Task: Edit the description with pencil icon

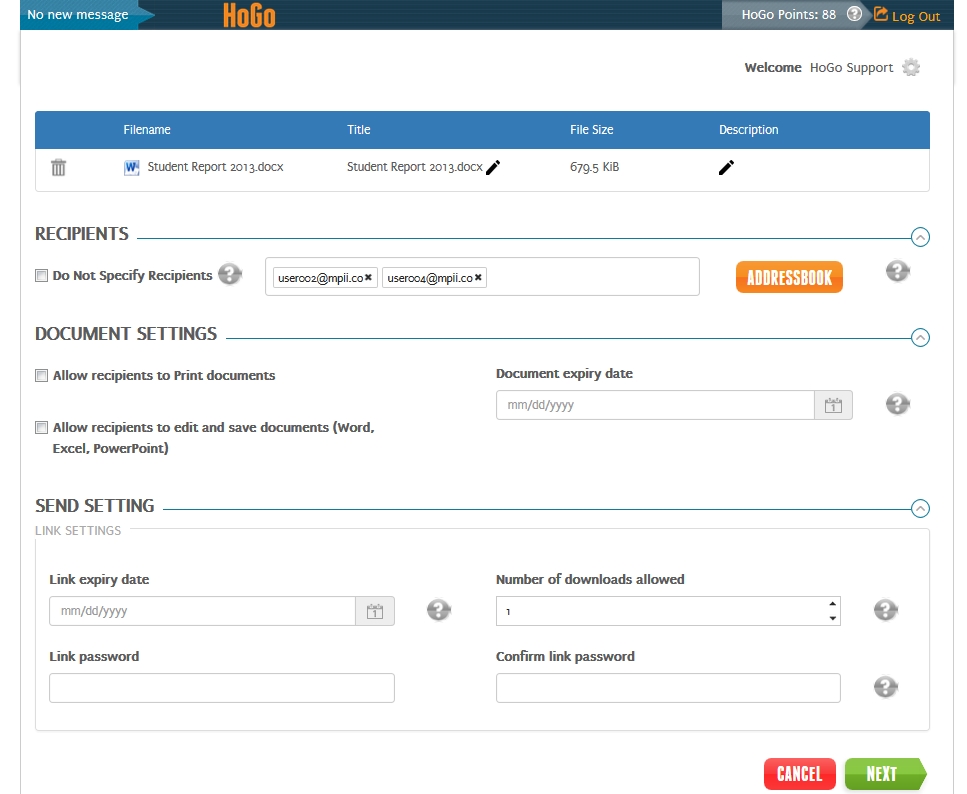Action: [x=726, y=168]
